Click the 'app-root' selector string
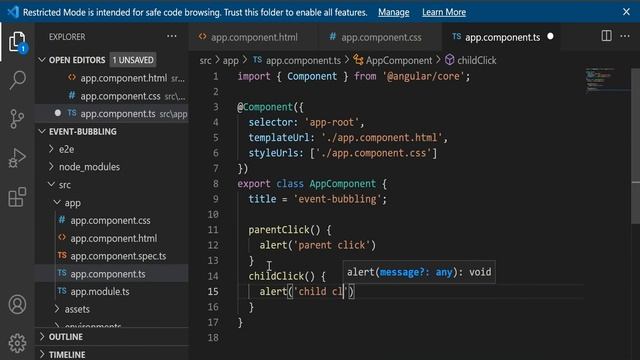The height and width of the screenshot is (360, 640). click(x=332, y=122)
